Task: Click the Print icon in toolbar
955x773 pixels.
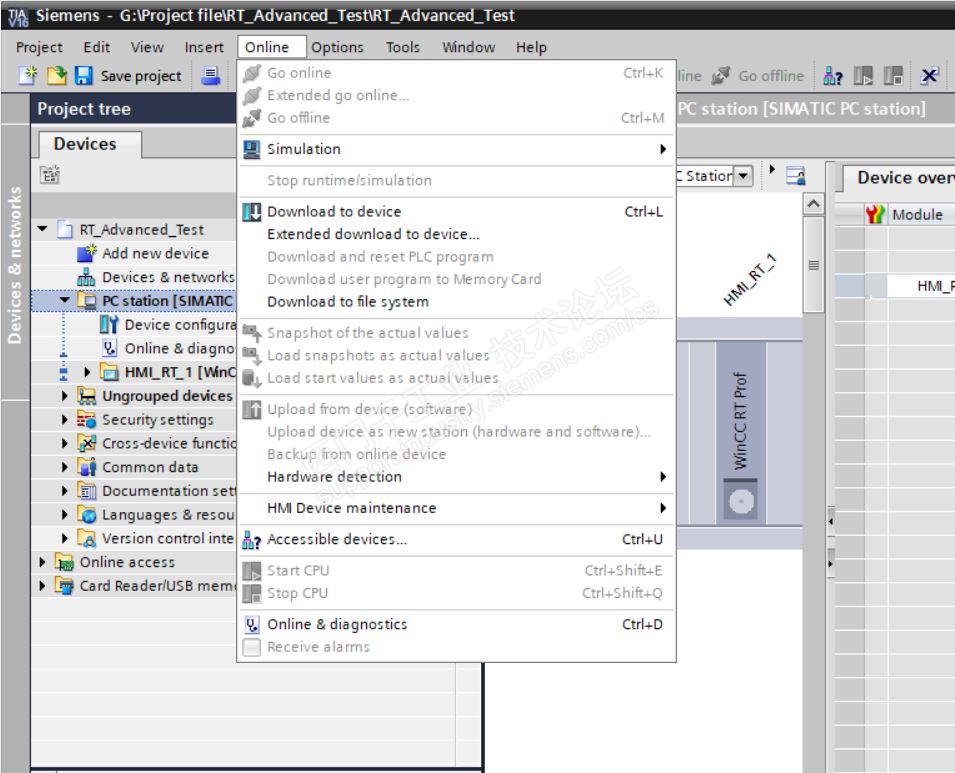Action: 211,76
